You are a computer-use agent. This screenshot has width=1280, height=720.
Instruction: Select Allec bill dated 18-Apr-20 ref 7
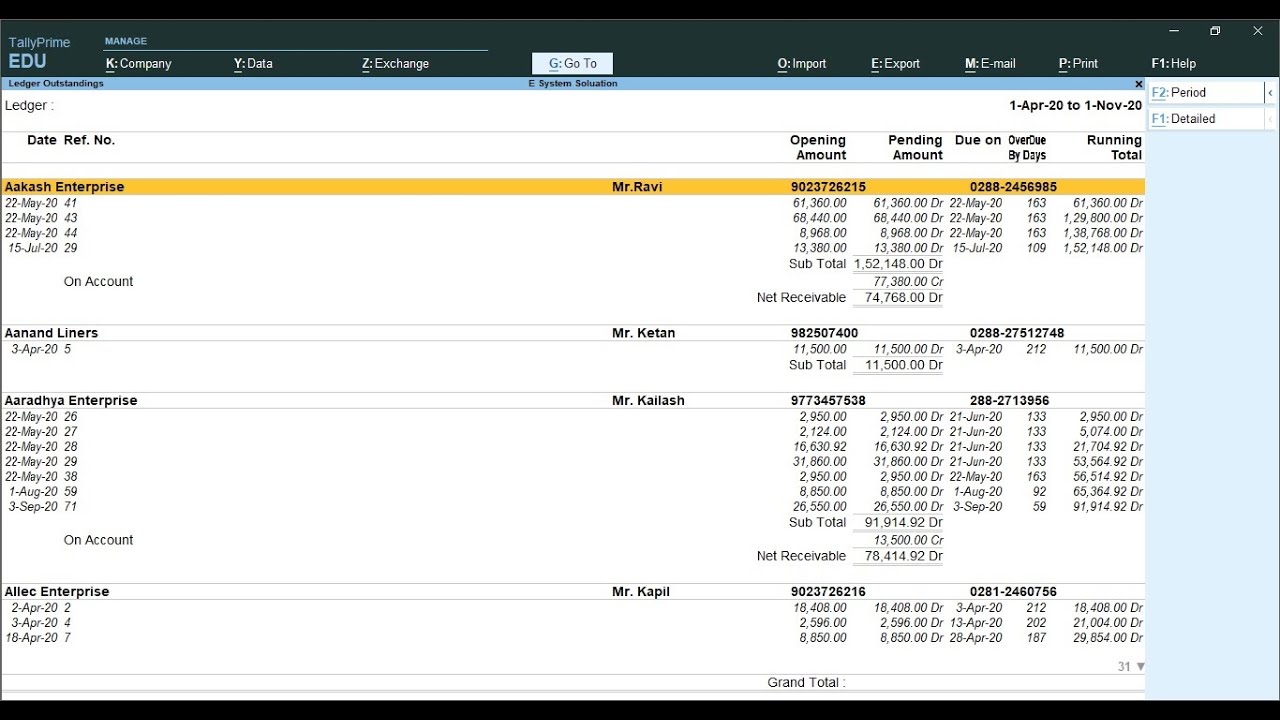click(x=573, y=638)
